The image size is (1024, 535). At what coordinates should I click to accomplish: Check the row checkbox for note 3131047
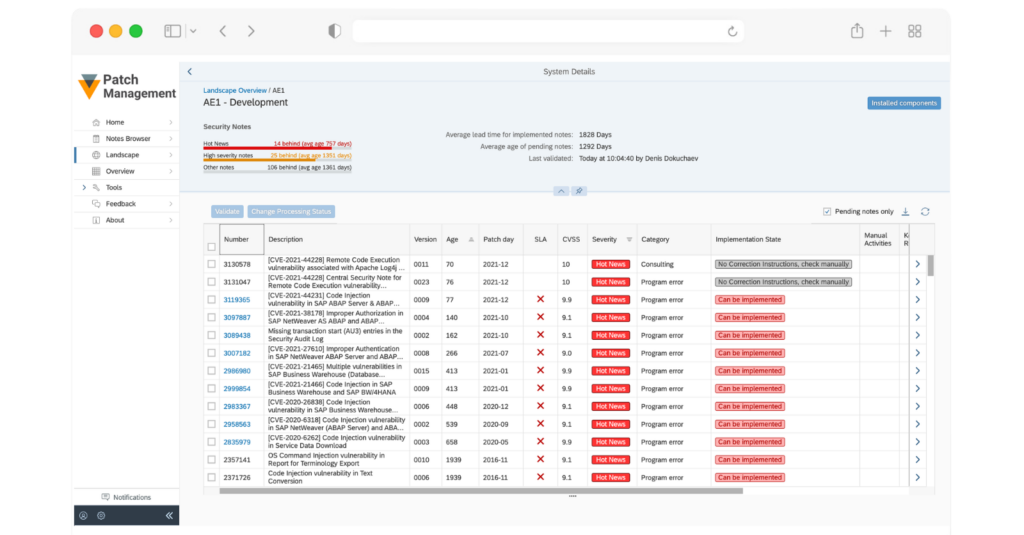[212, 282]
